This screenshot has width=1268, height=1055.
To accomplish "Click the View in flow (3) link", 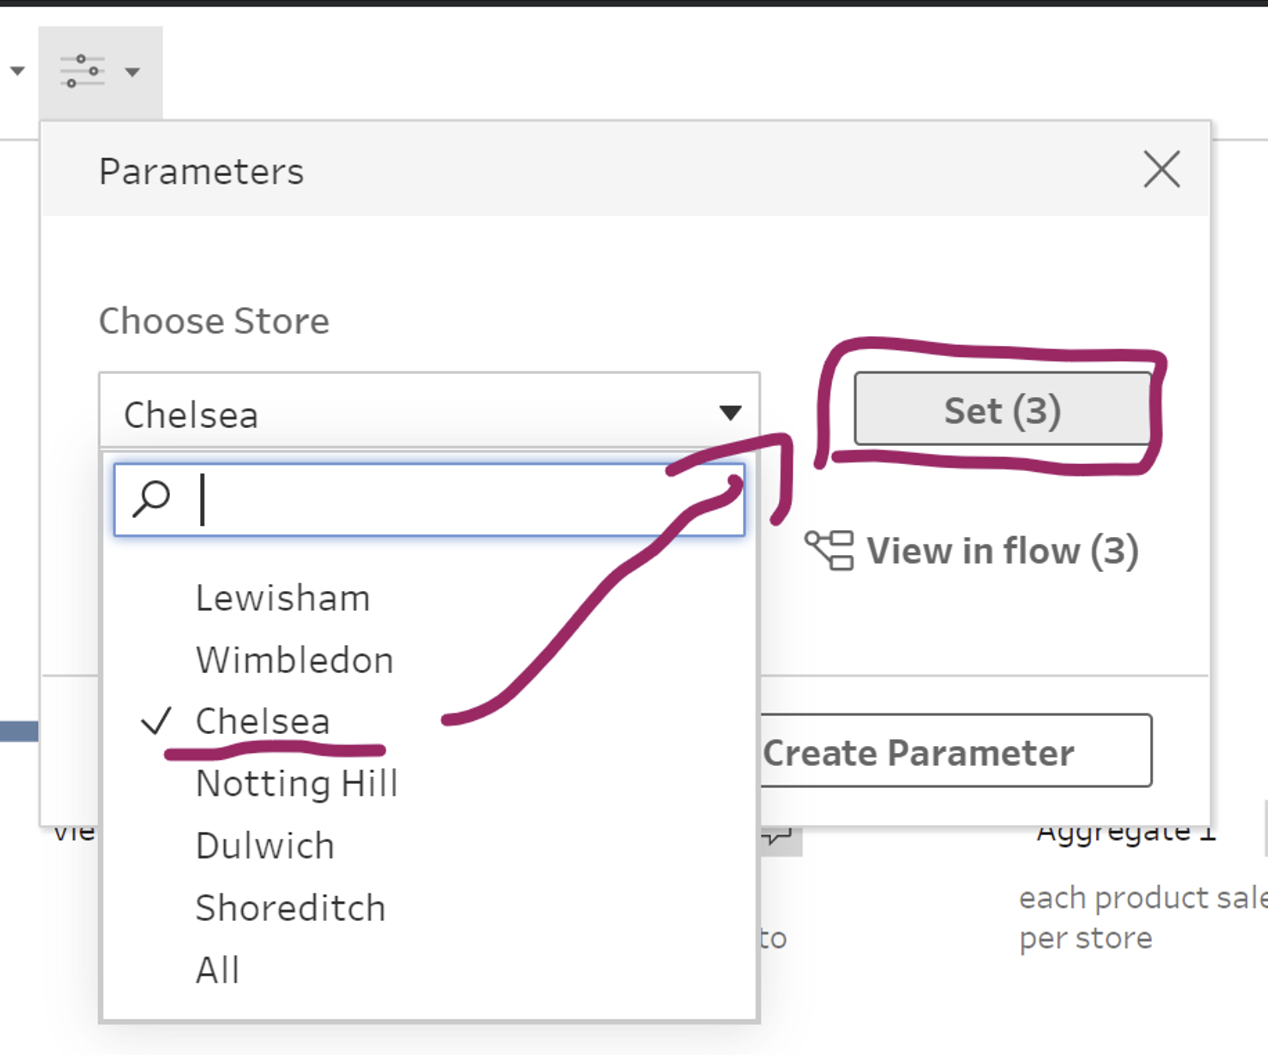I will point(1002,551).
